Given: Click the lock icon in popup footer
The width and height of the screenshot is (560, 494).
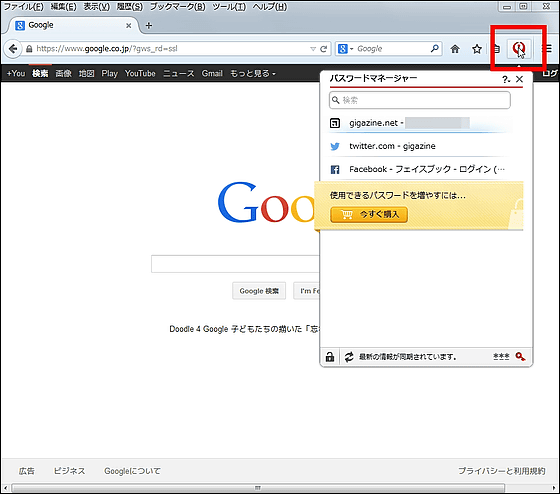Looking at the screenshot, I should click(330, 356).
